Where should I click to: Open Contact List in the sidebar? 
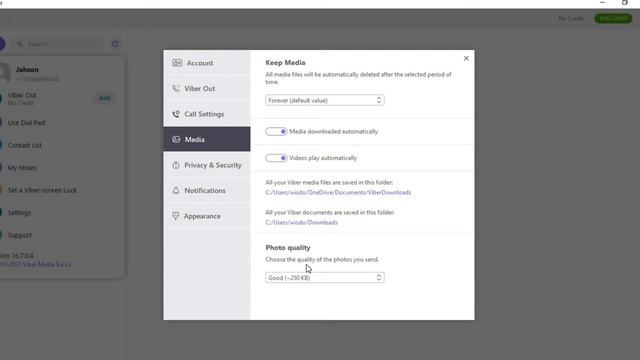[24, 145]
